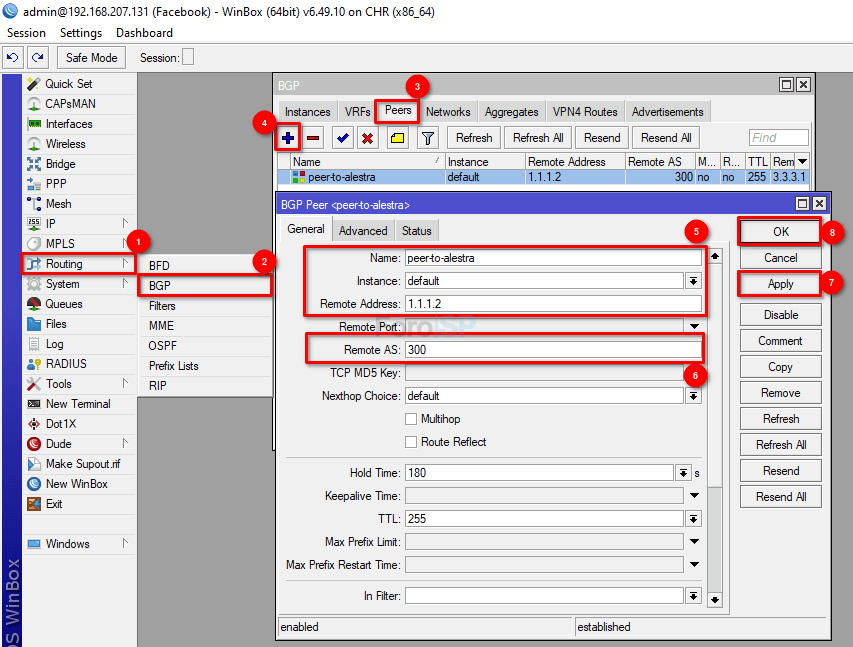Expand the Keepalive Time field arrow
Image resolution: width=853 pixels, height=647 pixels.
693,496
